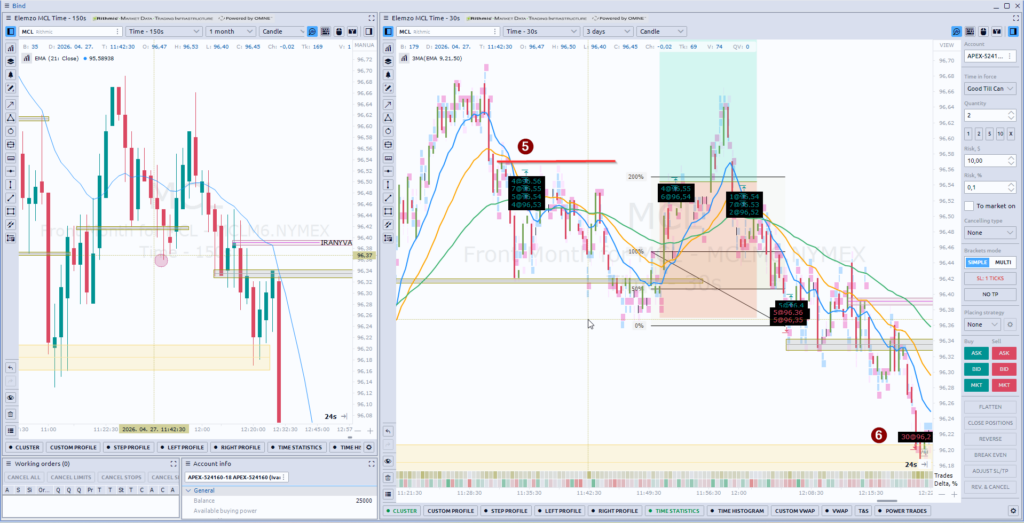This screenshot has height=523, width=1024.
Task: Click the green Buy MKT button
Action: coord(975,385)
